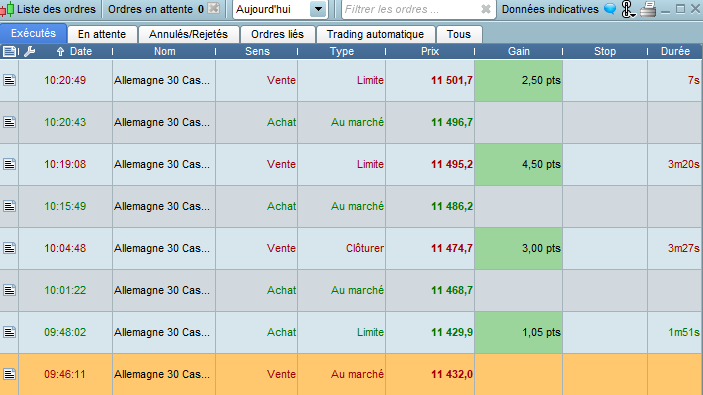Open order details icon for 09:46:11 row
The height and width of the screenshot is (395, 703).
(9, 374)
